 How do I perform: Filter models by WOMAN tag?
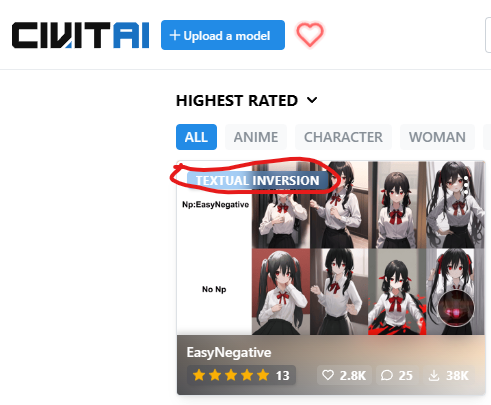437,137
